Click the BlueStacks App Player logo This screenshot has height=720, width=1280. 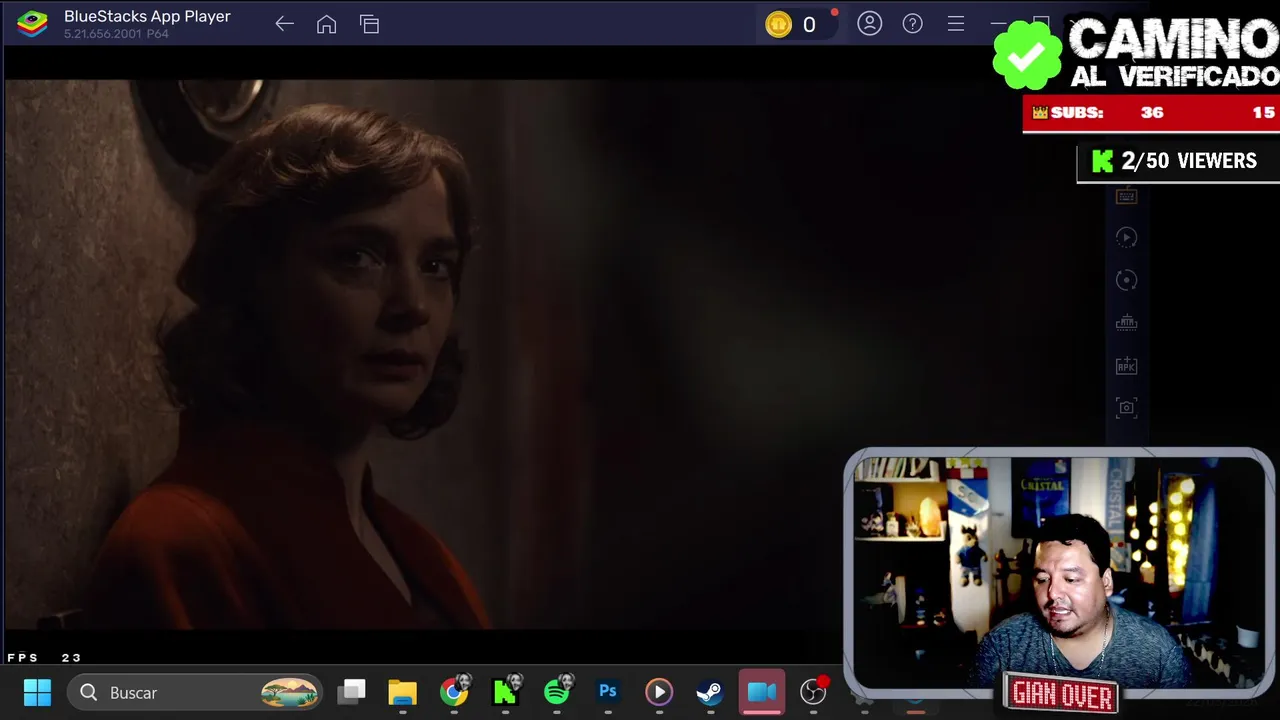click(32, 24)
